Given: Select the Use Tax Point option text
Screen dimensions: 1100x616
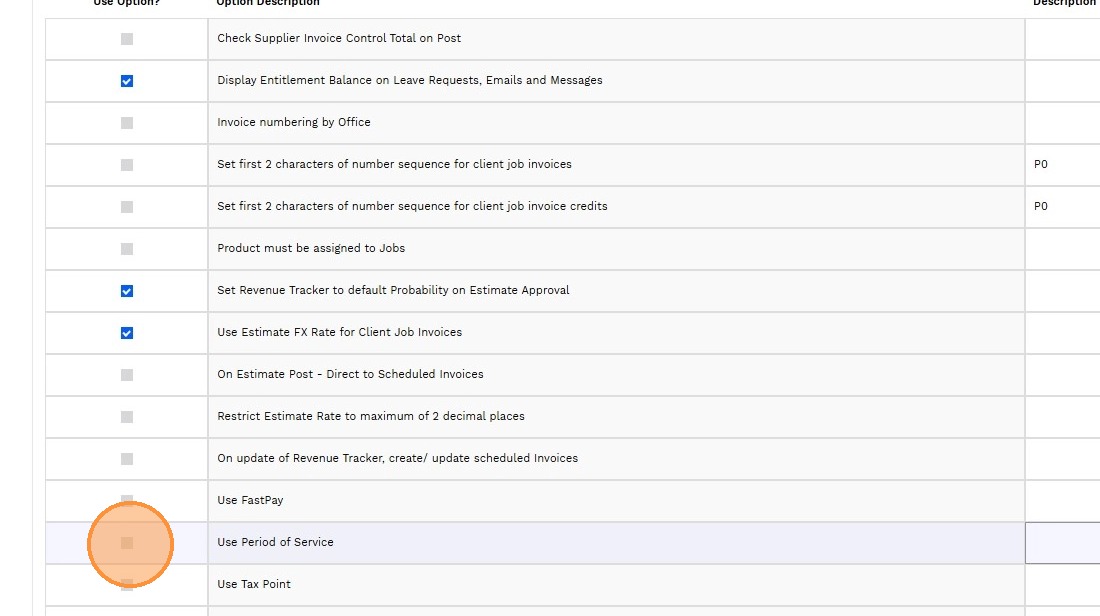Looking at the screenshot, I should [256, 584].
